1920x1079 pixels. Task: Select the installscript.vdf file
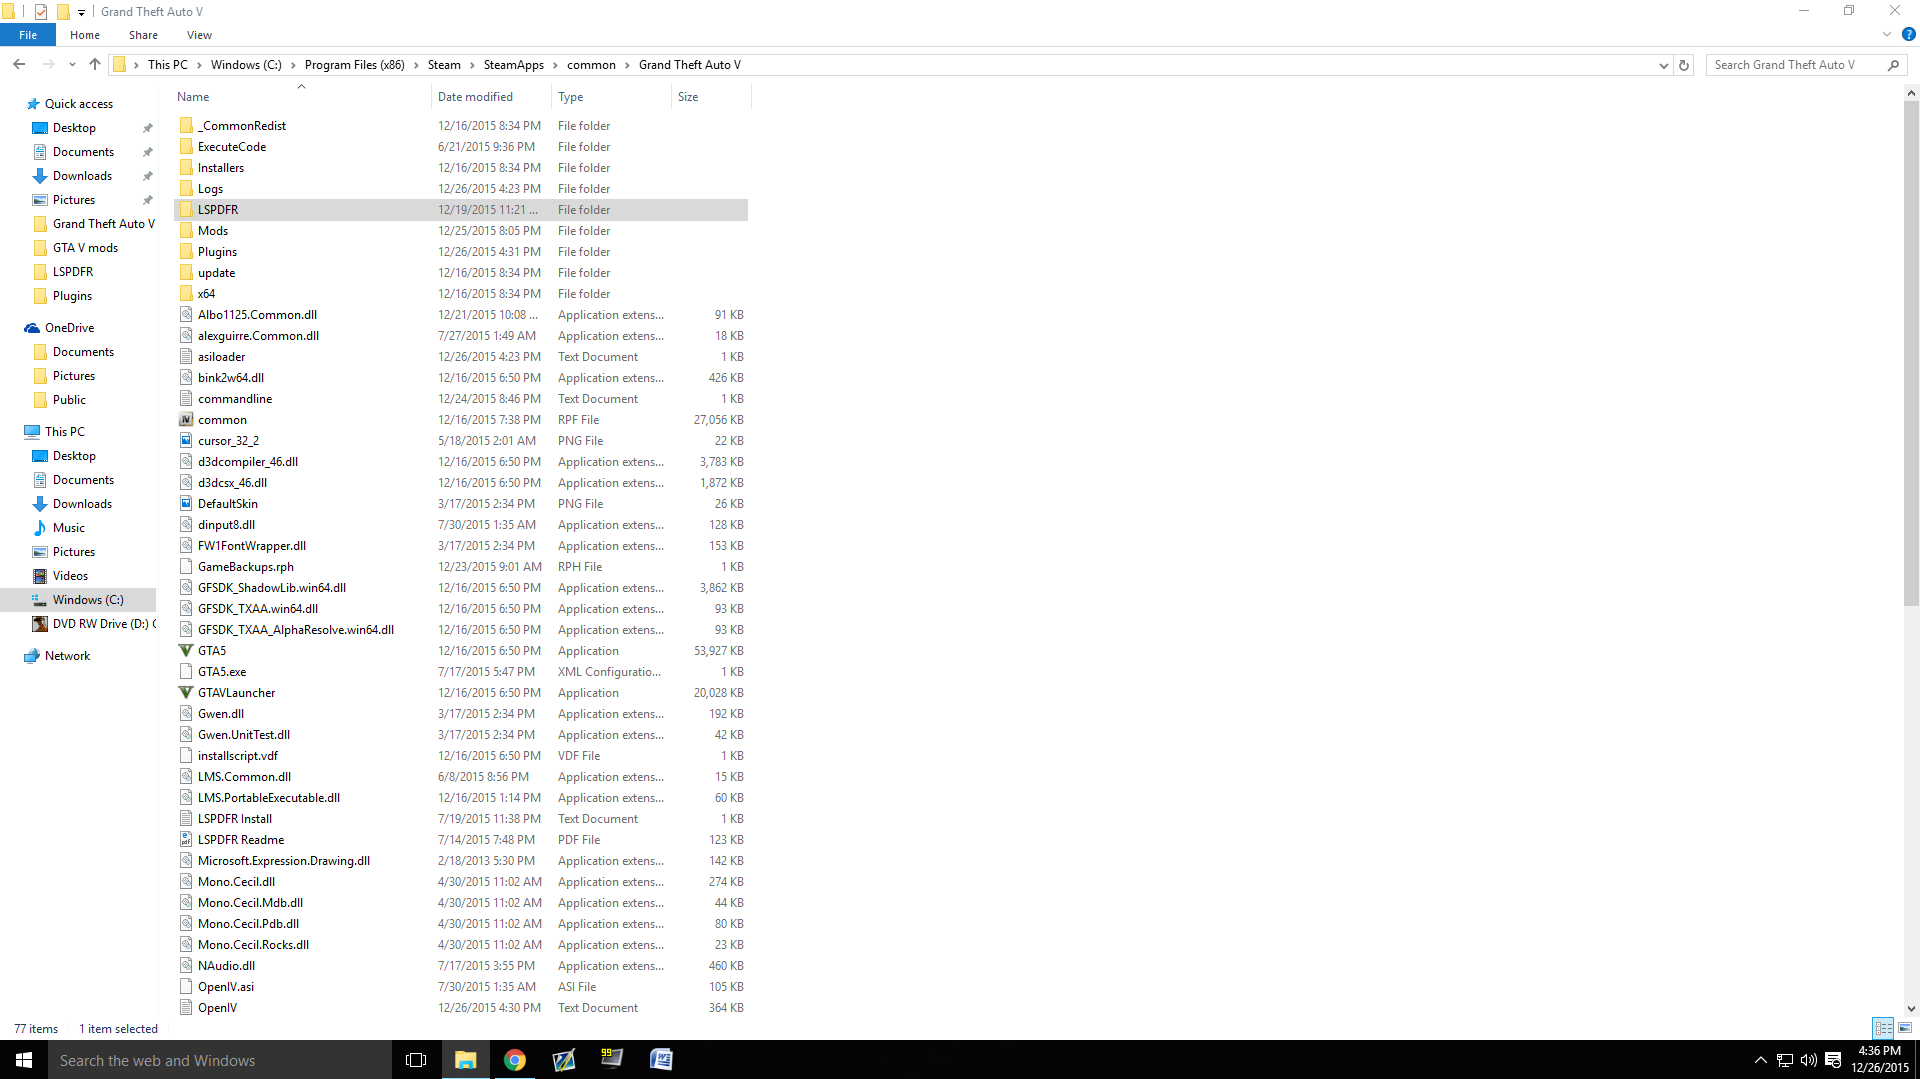(461, 756)
